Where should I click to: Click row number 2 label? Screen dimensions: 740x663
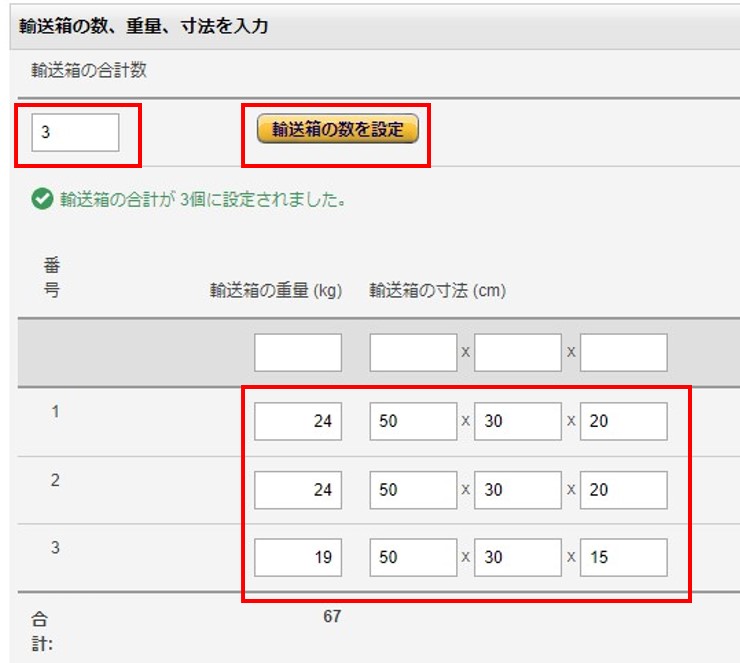[x=55, y=480]
